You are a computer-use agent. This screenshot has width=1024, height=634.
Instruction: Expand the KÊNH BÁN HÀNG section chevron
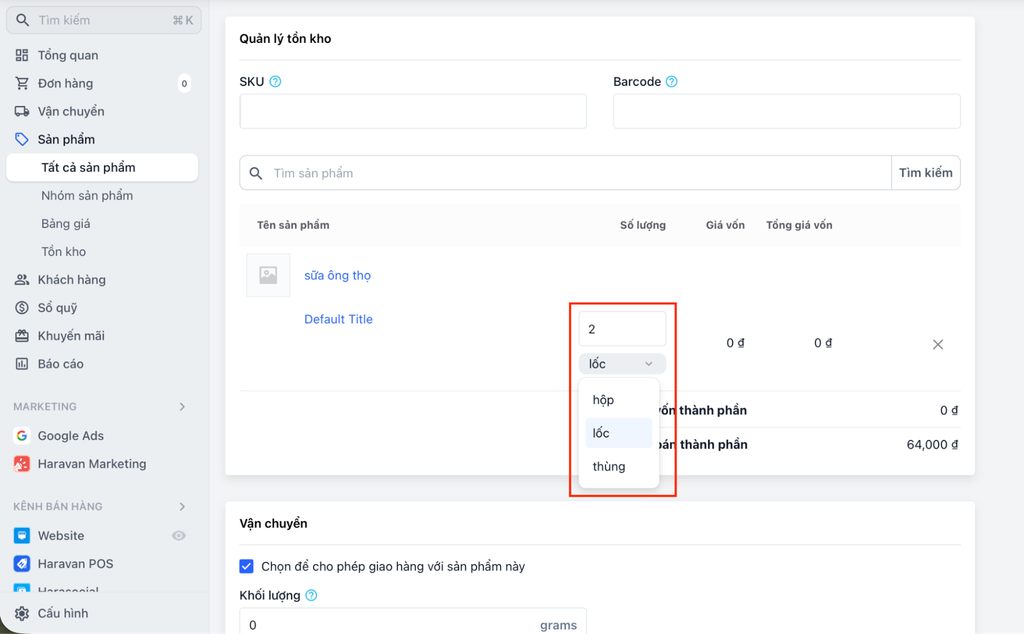[x=182, y=507]
